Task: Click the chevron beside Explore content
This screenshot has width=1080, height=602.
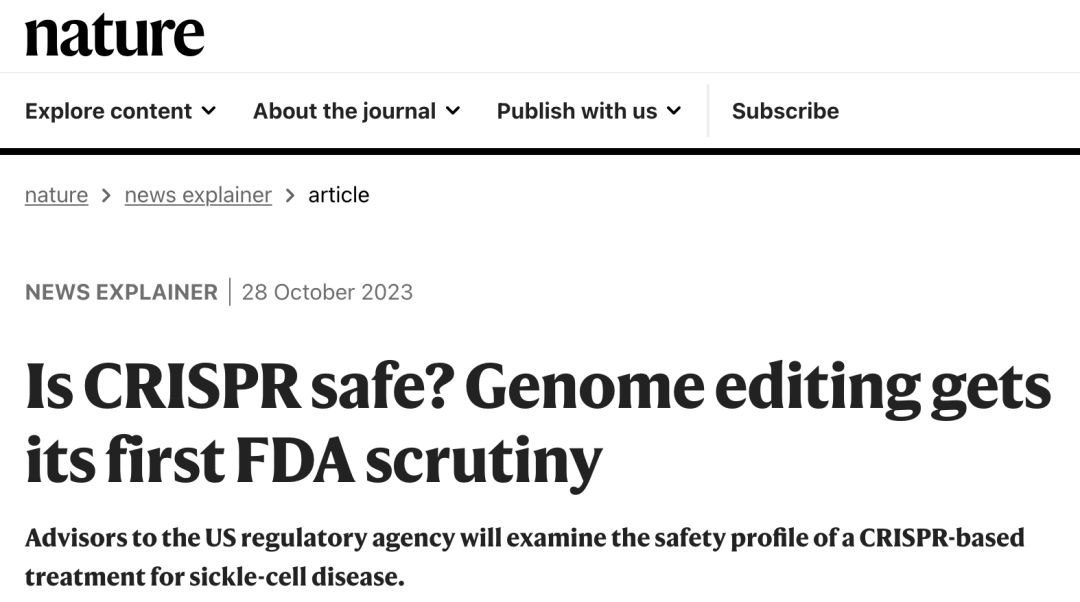Action: [208, 111]
